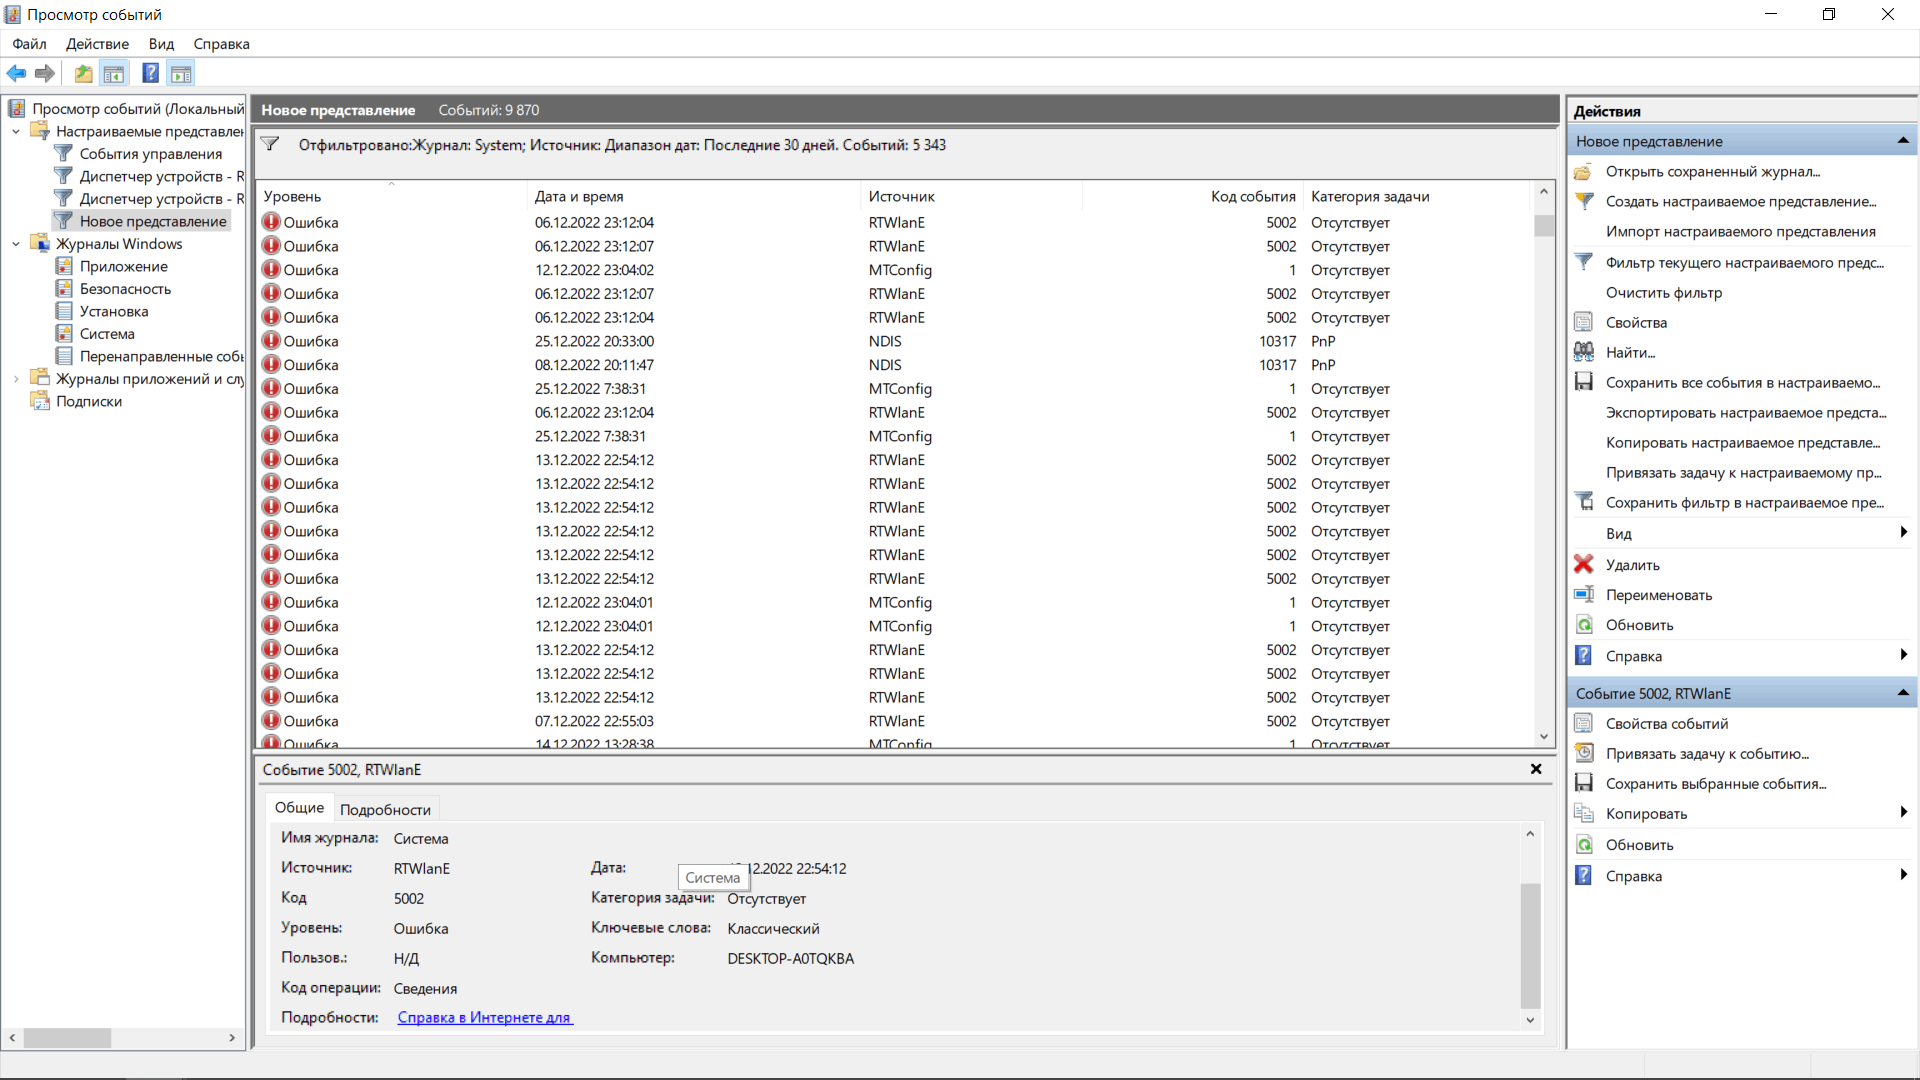Collapse the Настраиваемые представления tree node
The width and height of the screenshot is (1920, 1080).
click(x=15, y=131)
